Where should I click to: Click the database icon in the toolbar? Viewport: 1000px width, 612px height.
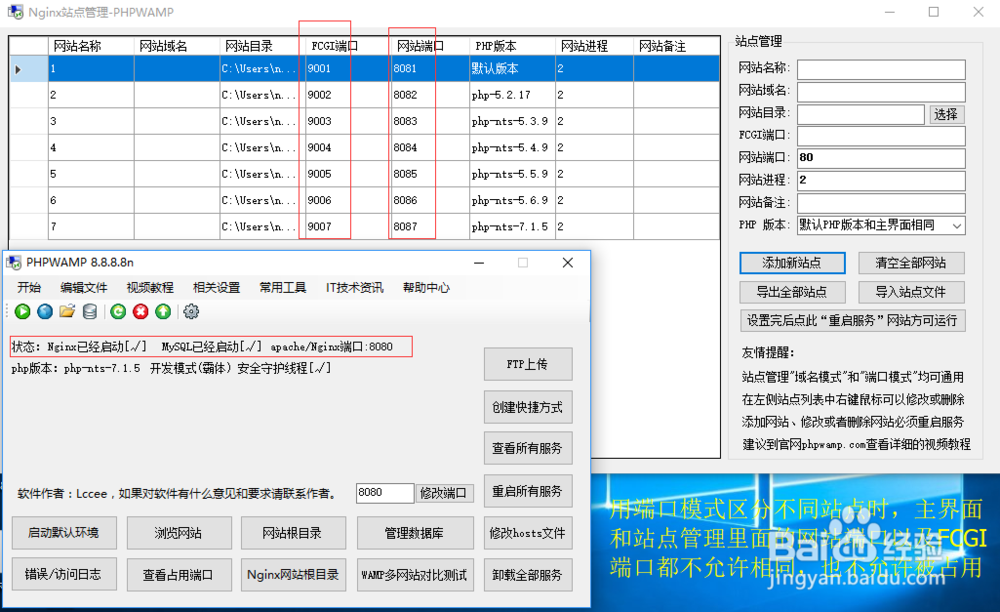pyautogui.click(x=89, y=311)
